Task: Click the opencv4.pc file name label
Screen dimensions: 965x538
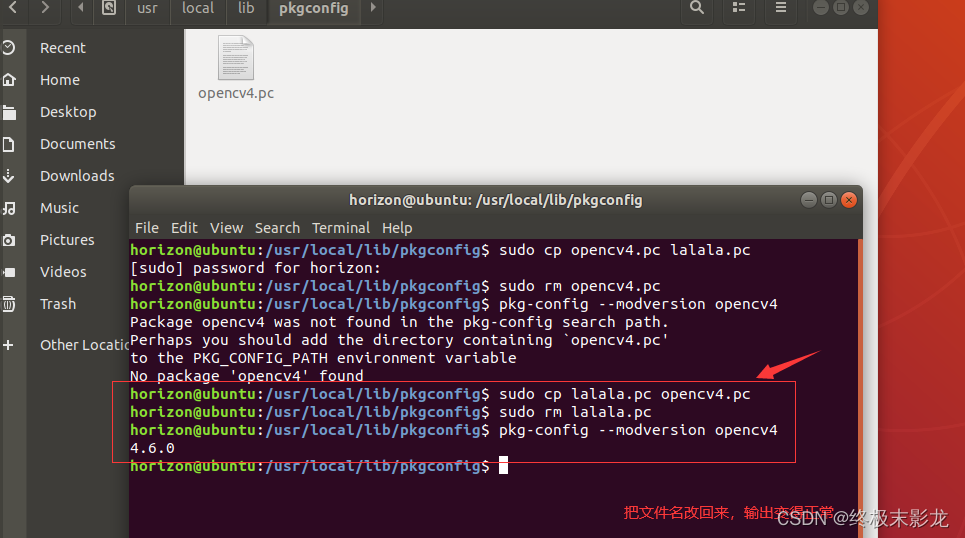Action: pyautogui.click(x=236, y=94)
